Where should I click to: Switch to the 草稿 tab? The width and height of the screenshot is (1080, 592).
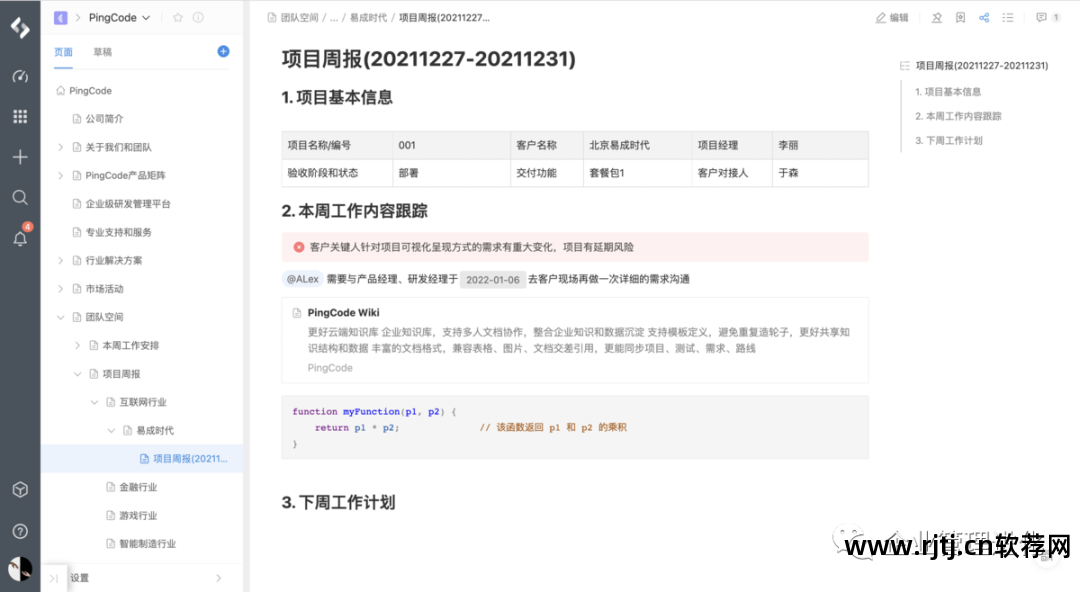pyautogui.click(x=102, y=52)
